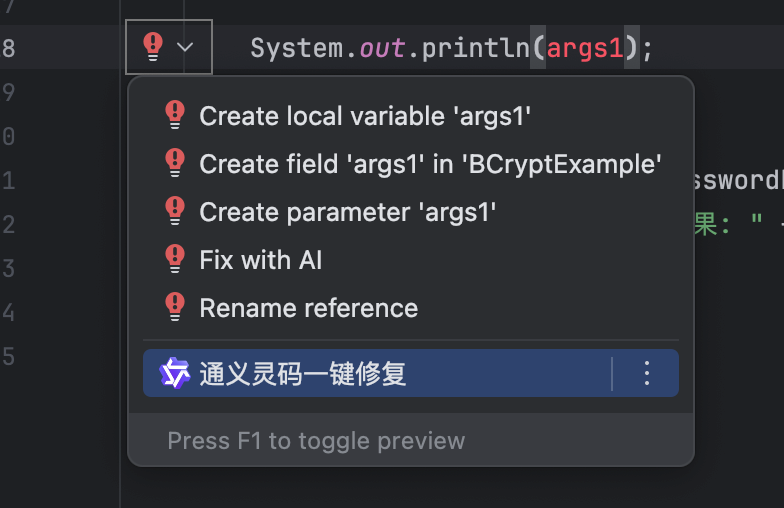Click the 'Press F1 to toggle preview' hint
Image resolution: width=784 pixels, height=508 pixels.
pos(316,441)
